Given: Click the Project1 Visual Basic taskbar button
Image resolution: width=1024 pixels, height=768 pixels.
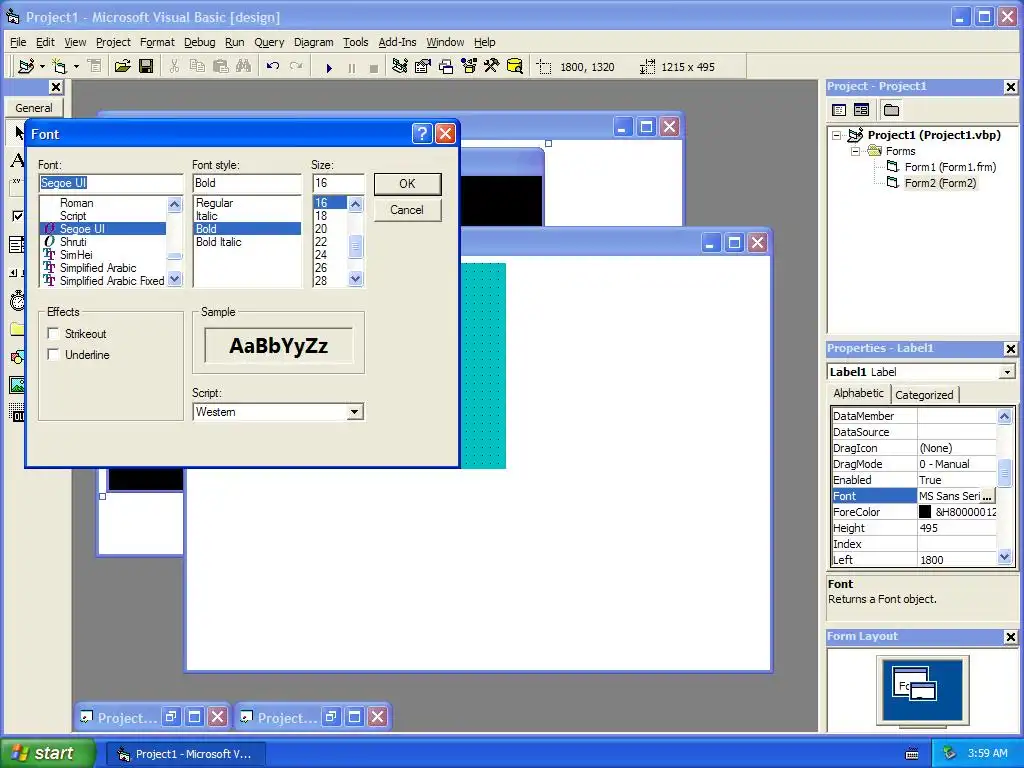Looking at the screenshot, I should tap(186, 754).
